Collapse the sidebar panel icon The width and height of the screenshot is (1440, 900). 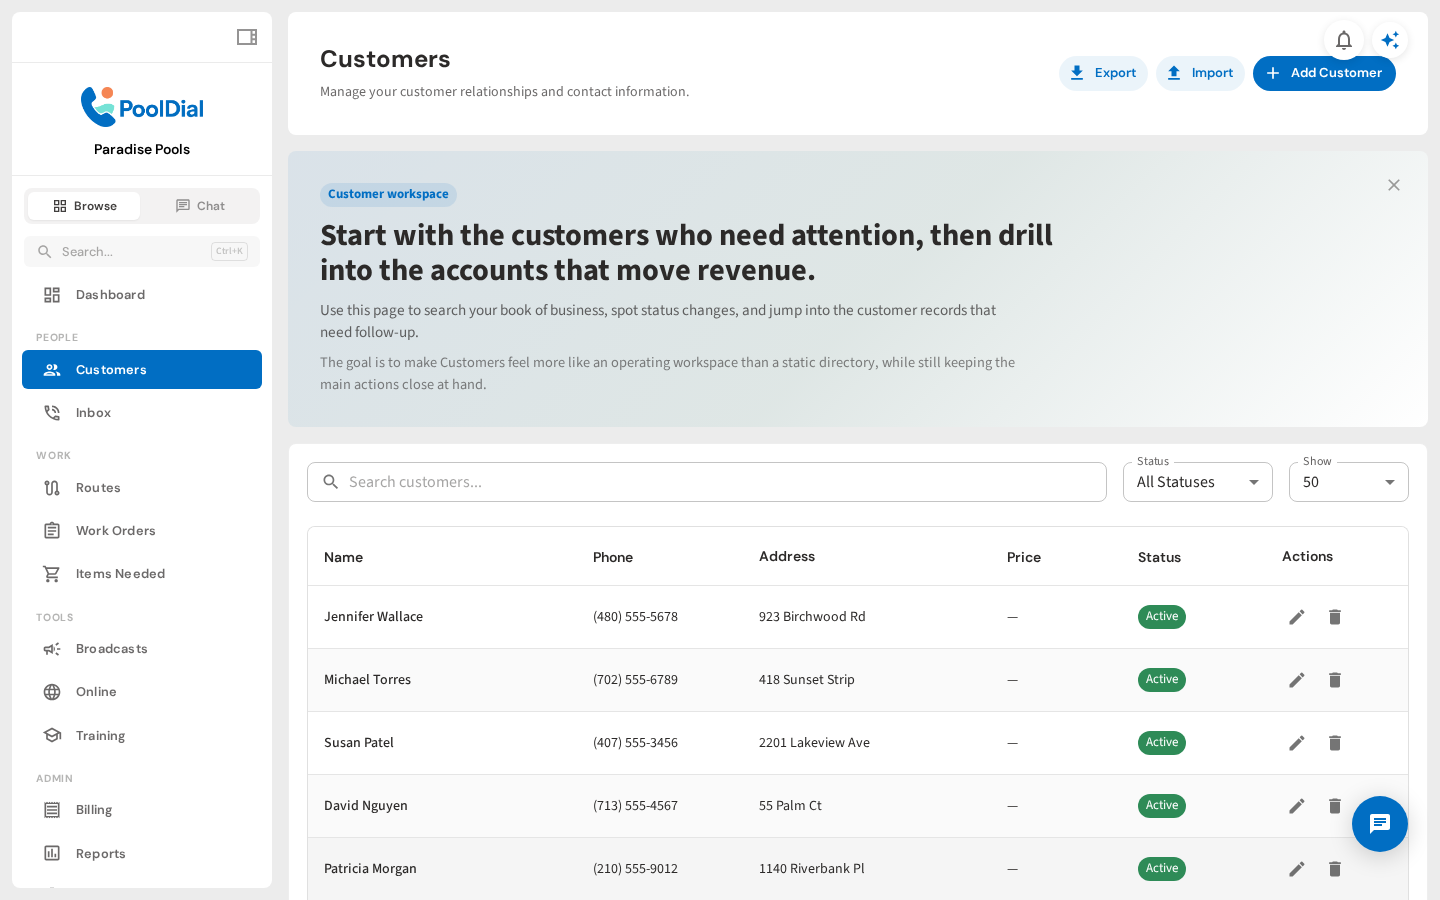pos(247,37)
